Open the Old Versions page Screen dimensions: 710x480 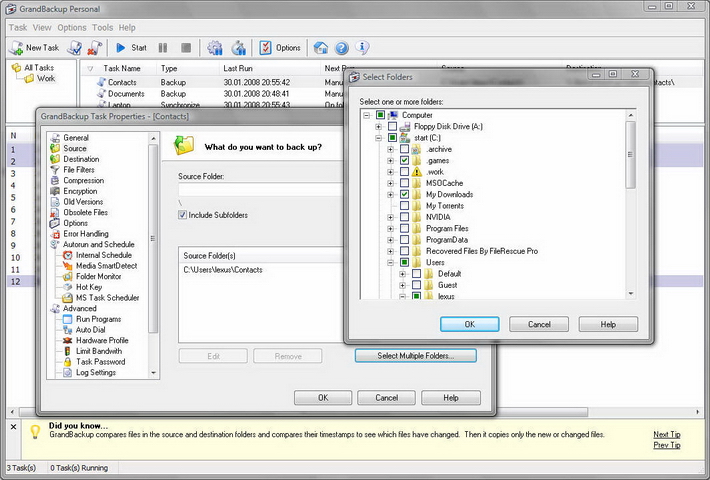click(x=83, y=202)
